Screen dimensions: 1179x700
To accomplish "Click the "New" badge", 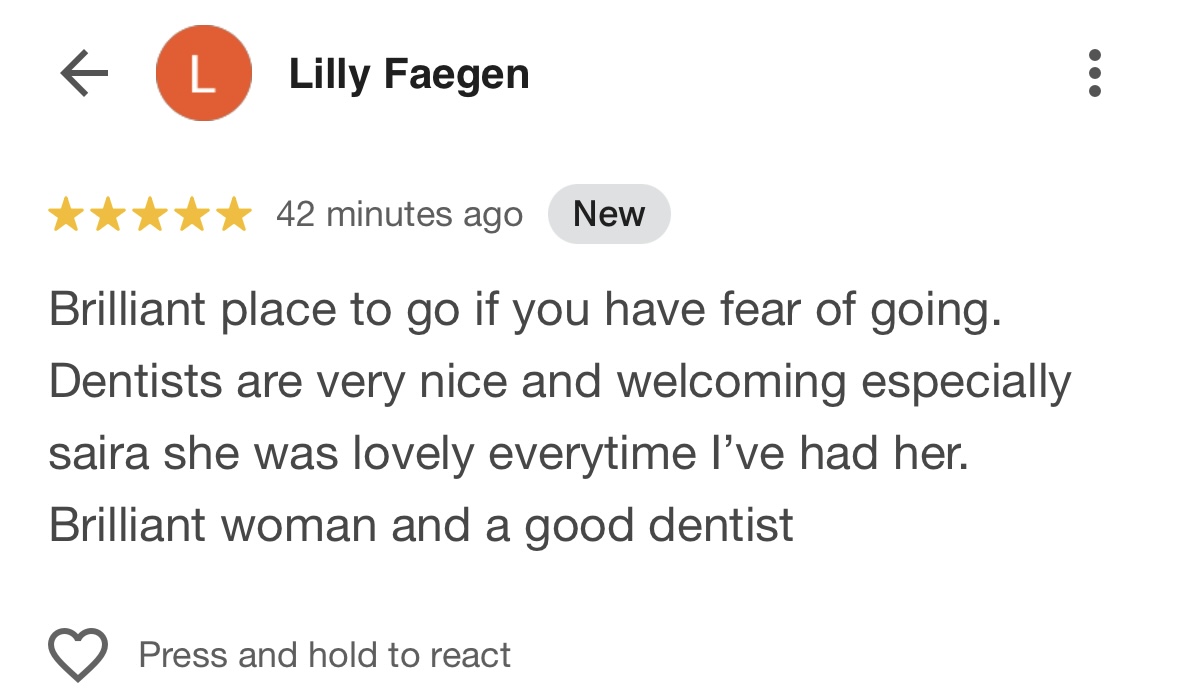I will (x=609, y=214).
